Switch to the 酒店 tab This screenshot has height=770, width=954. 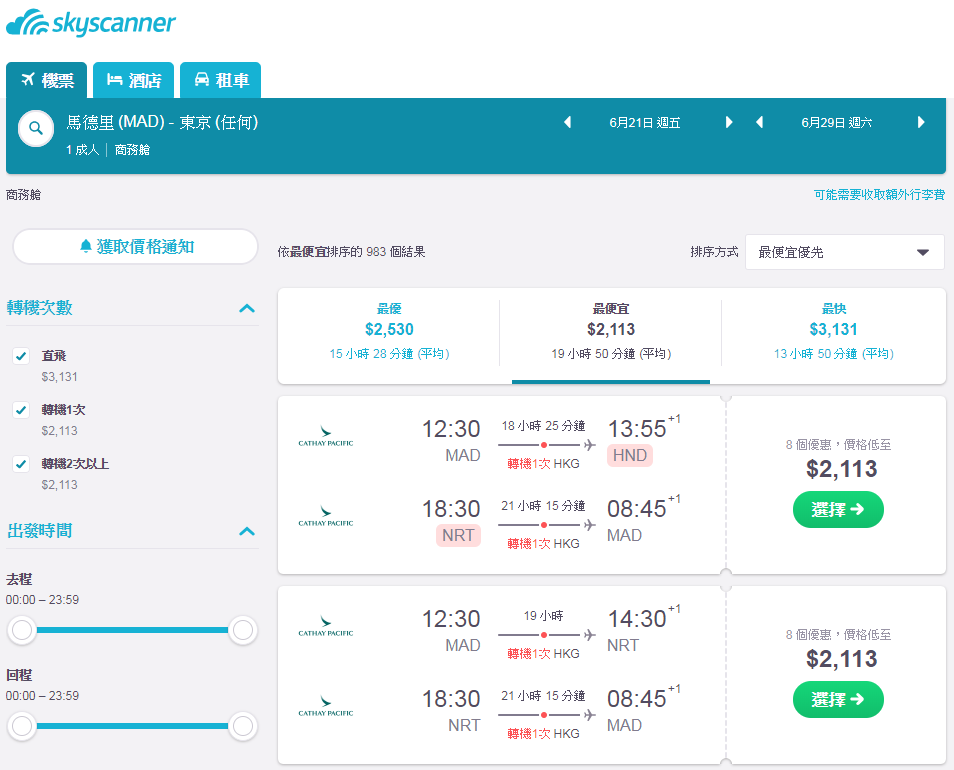click(x=134, y=80)
